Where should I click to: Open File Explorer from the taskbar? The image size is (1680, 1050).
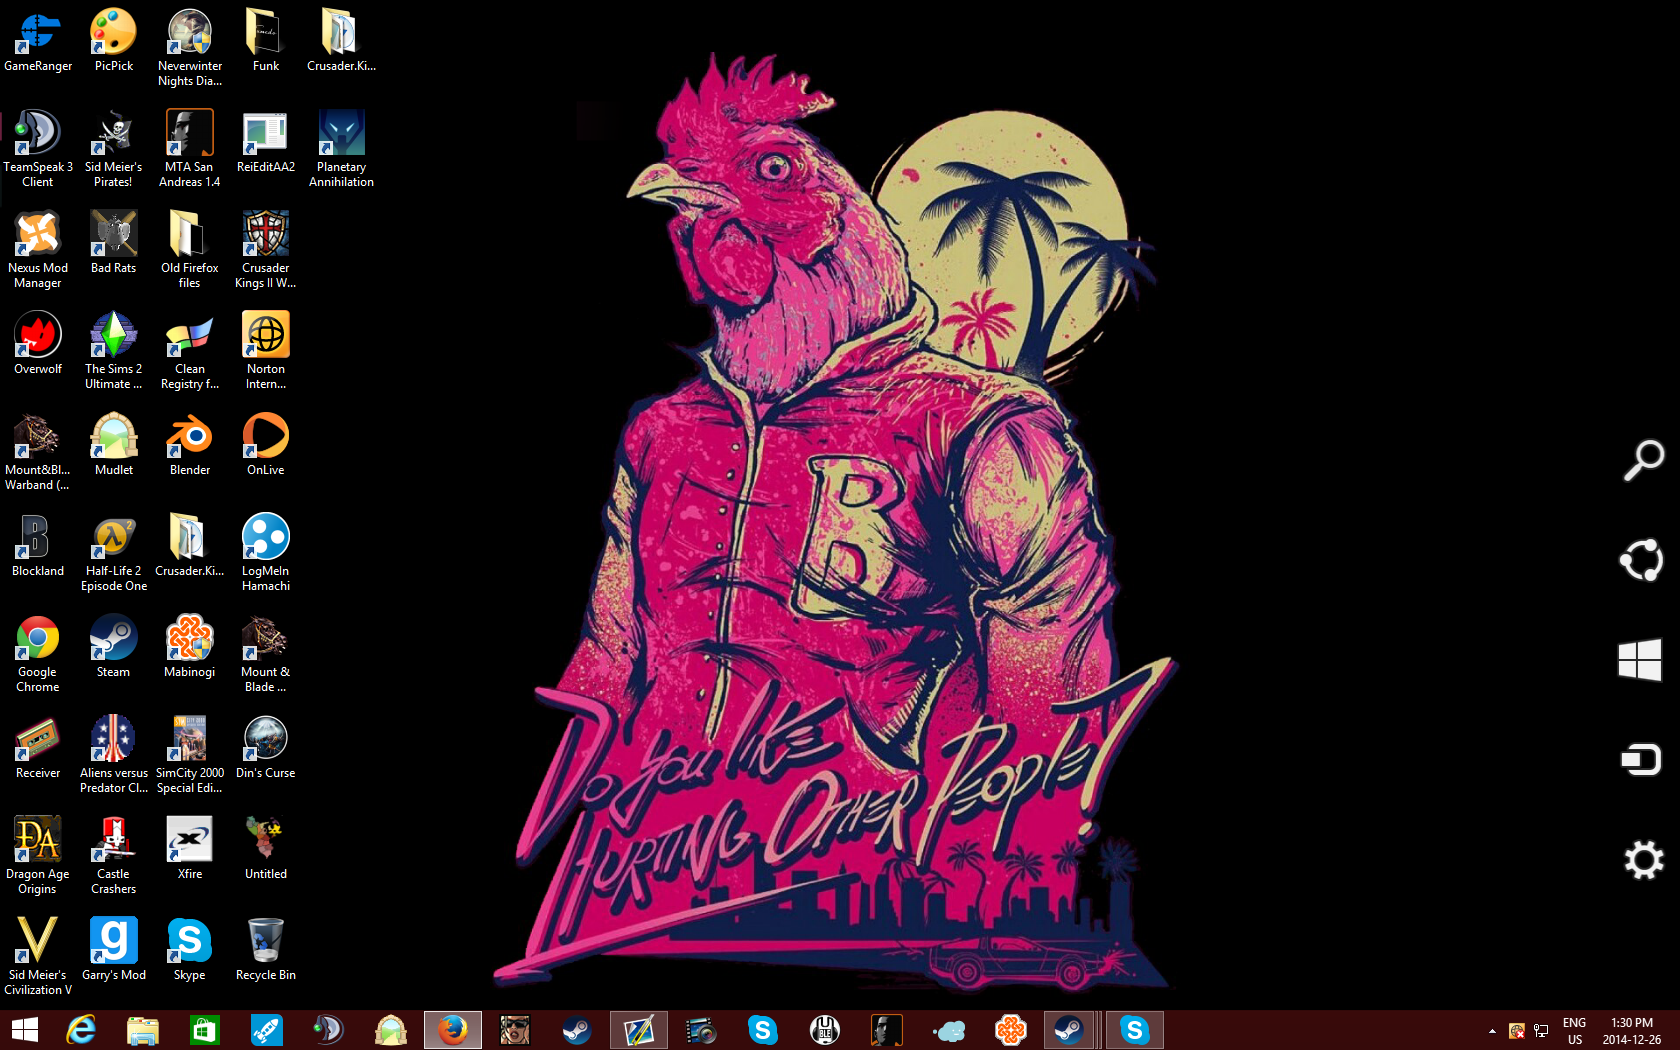[143, 1030]
